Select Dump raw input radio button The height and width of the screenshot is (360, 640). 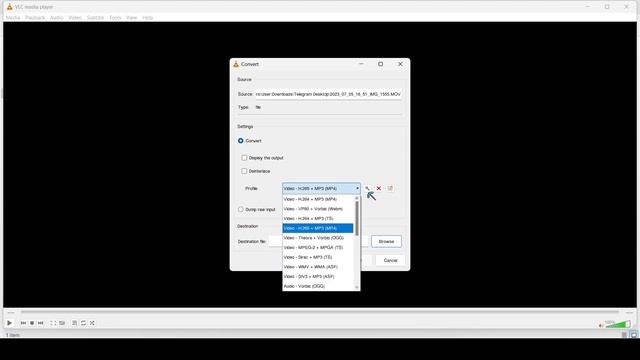coord(241,209)
